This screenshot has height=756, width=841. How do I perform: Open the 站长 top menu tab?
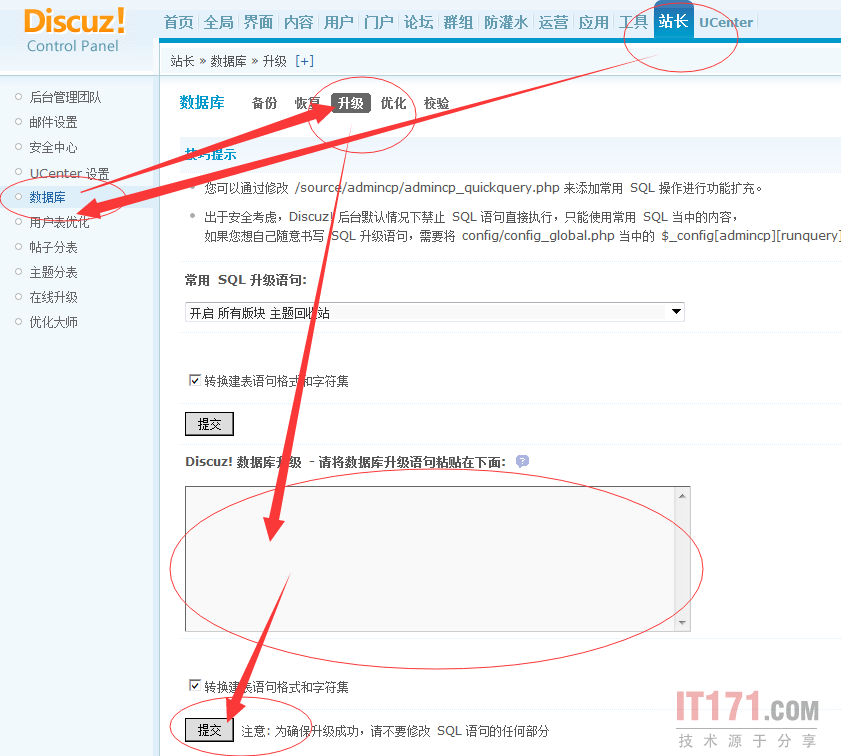(x=673, y=21)
